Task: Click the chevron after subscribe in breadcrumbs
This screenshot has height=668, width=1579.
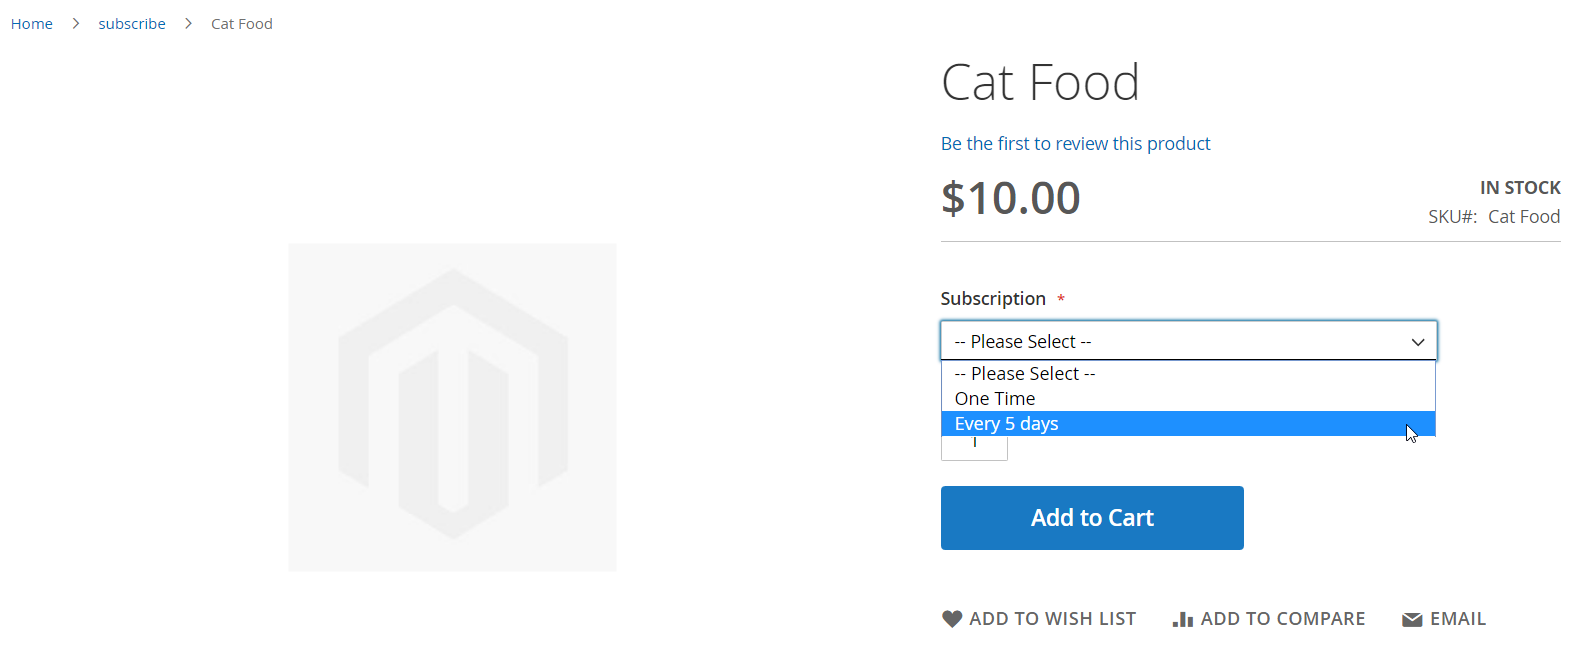Action: (x=188, y=23)
